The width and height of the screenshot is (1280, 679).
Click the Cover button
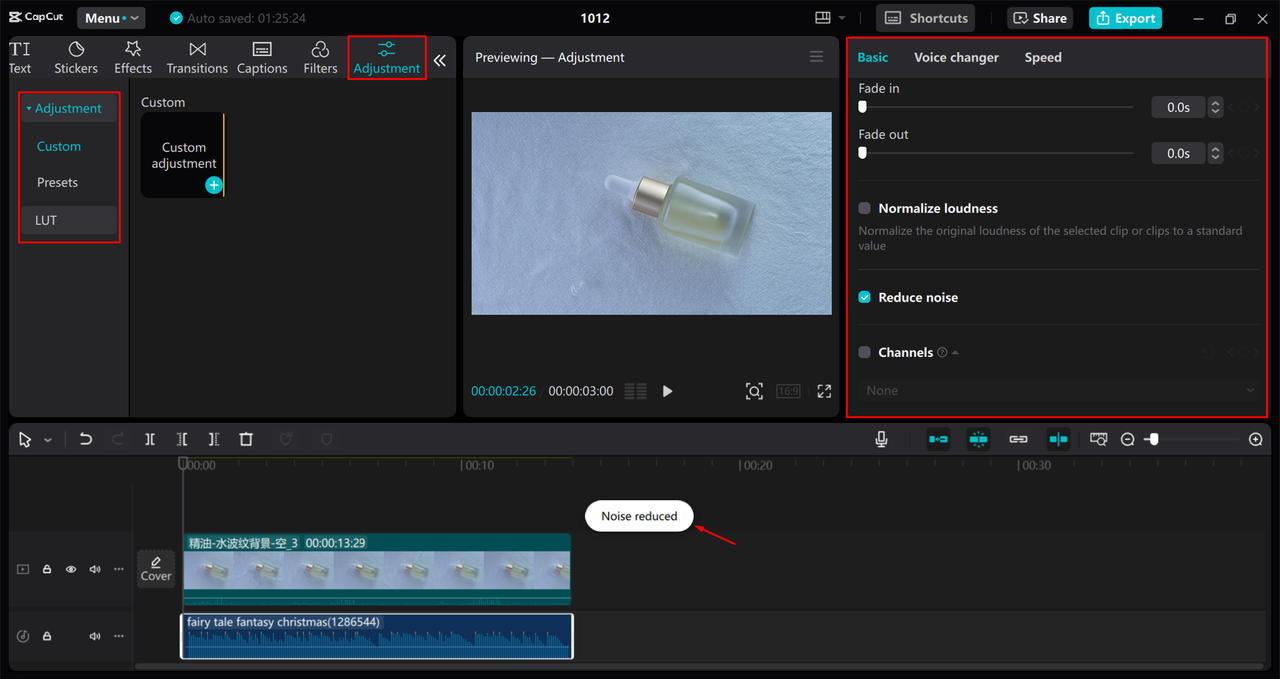156,569
